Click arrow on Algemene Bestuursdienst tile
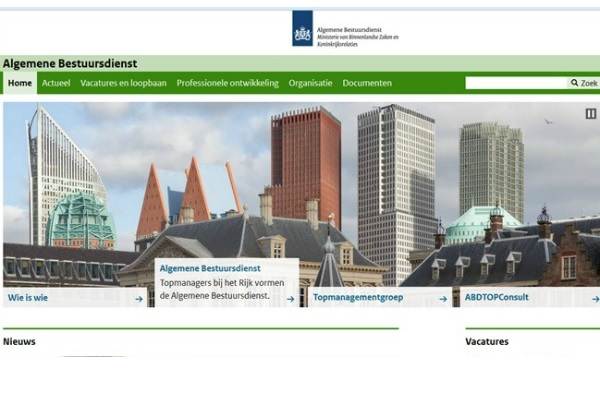This screenshot has height=400, width=600. pos(290,299)
